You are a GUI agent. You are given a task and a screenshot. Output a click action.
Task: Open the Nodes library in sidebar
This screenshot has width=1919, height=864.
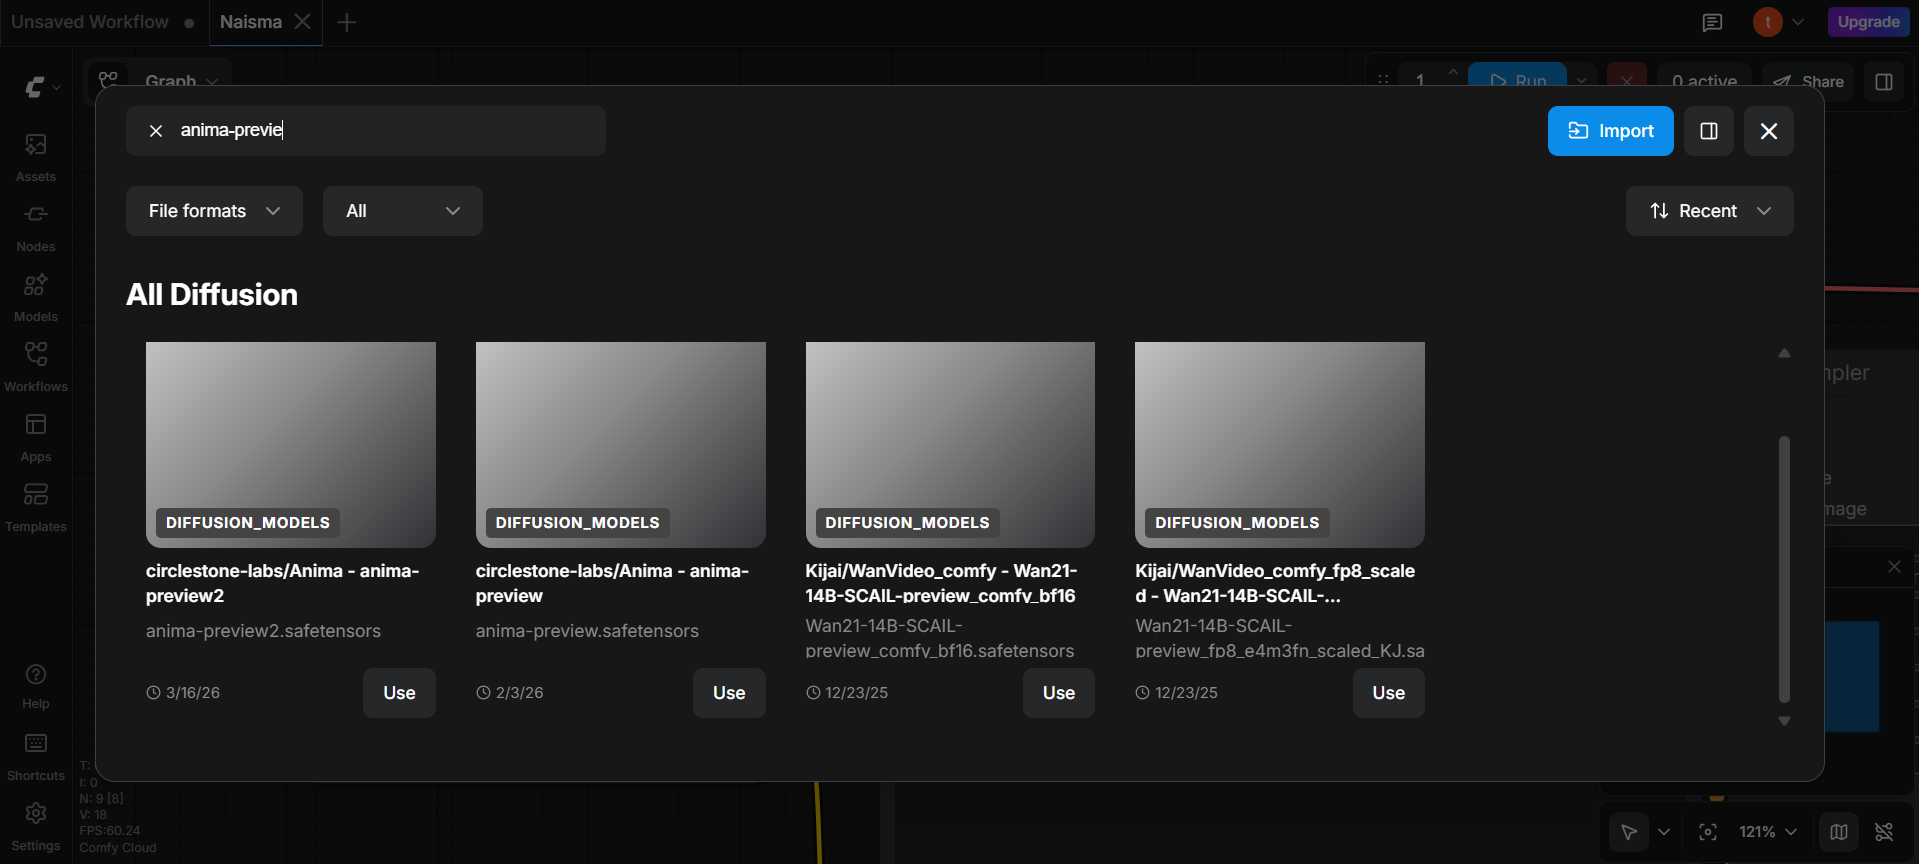coord(36,228)
